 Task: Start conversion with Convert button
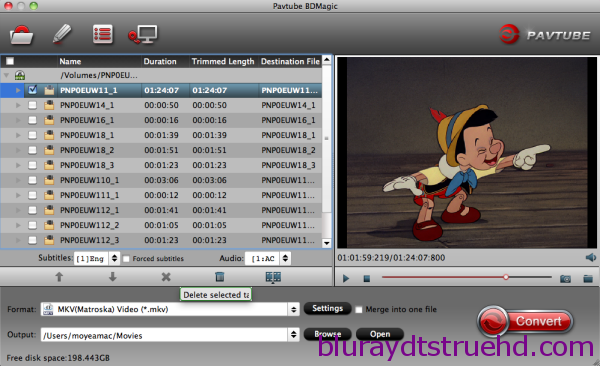[525, 321]
